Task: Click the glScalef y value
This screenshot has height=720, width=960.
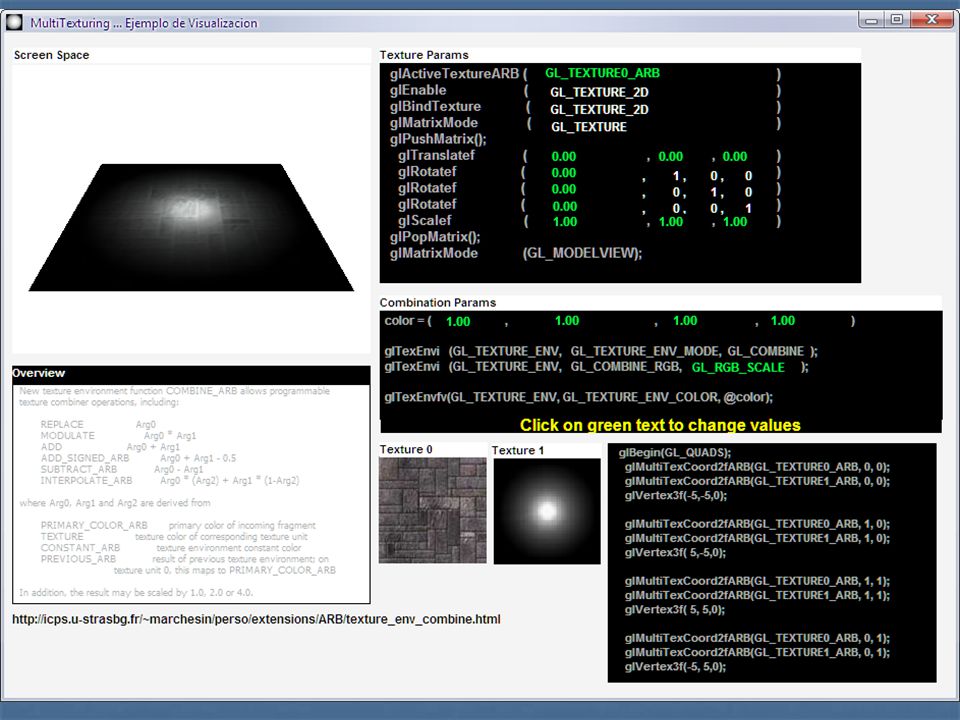Action: pyautogui.click(x=670, y=222)
